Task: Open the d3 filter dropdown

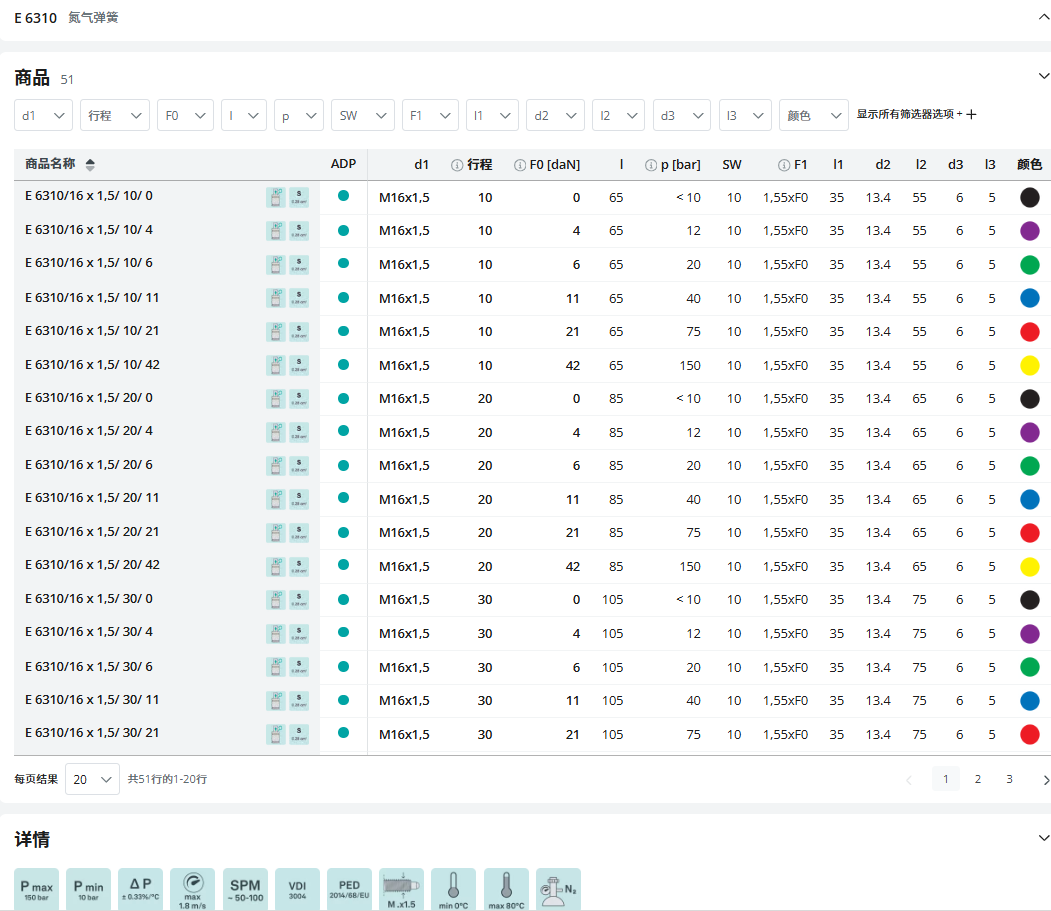Action: 682,115
